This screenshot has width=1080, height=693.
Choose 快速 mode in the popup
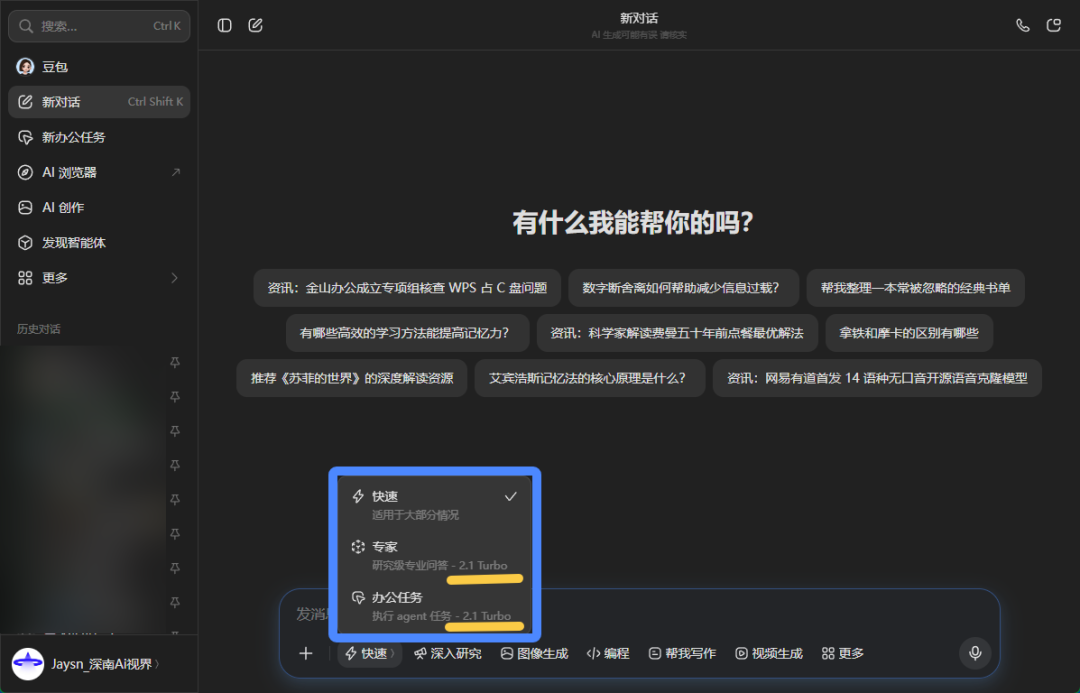[435, 505]
